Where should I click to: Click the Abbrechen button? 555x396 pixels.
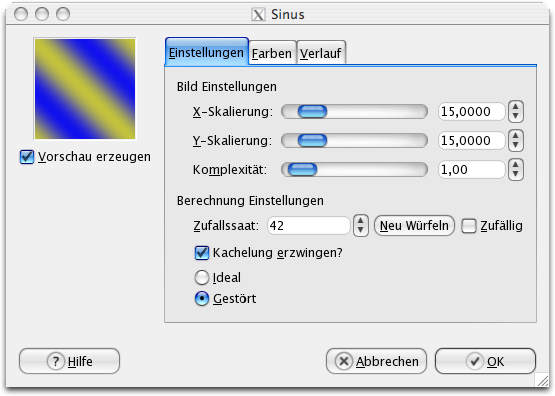coord(376,361)
